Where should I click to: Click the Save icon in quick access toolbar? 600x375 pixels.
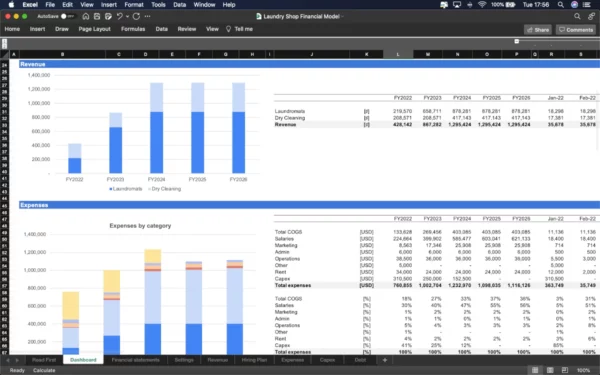click(x=97, y=16)
